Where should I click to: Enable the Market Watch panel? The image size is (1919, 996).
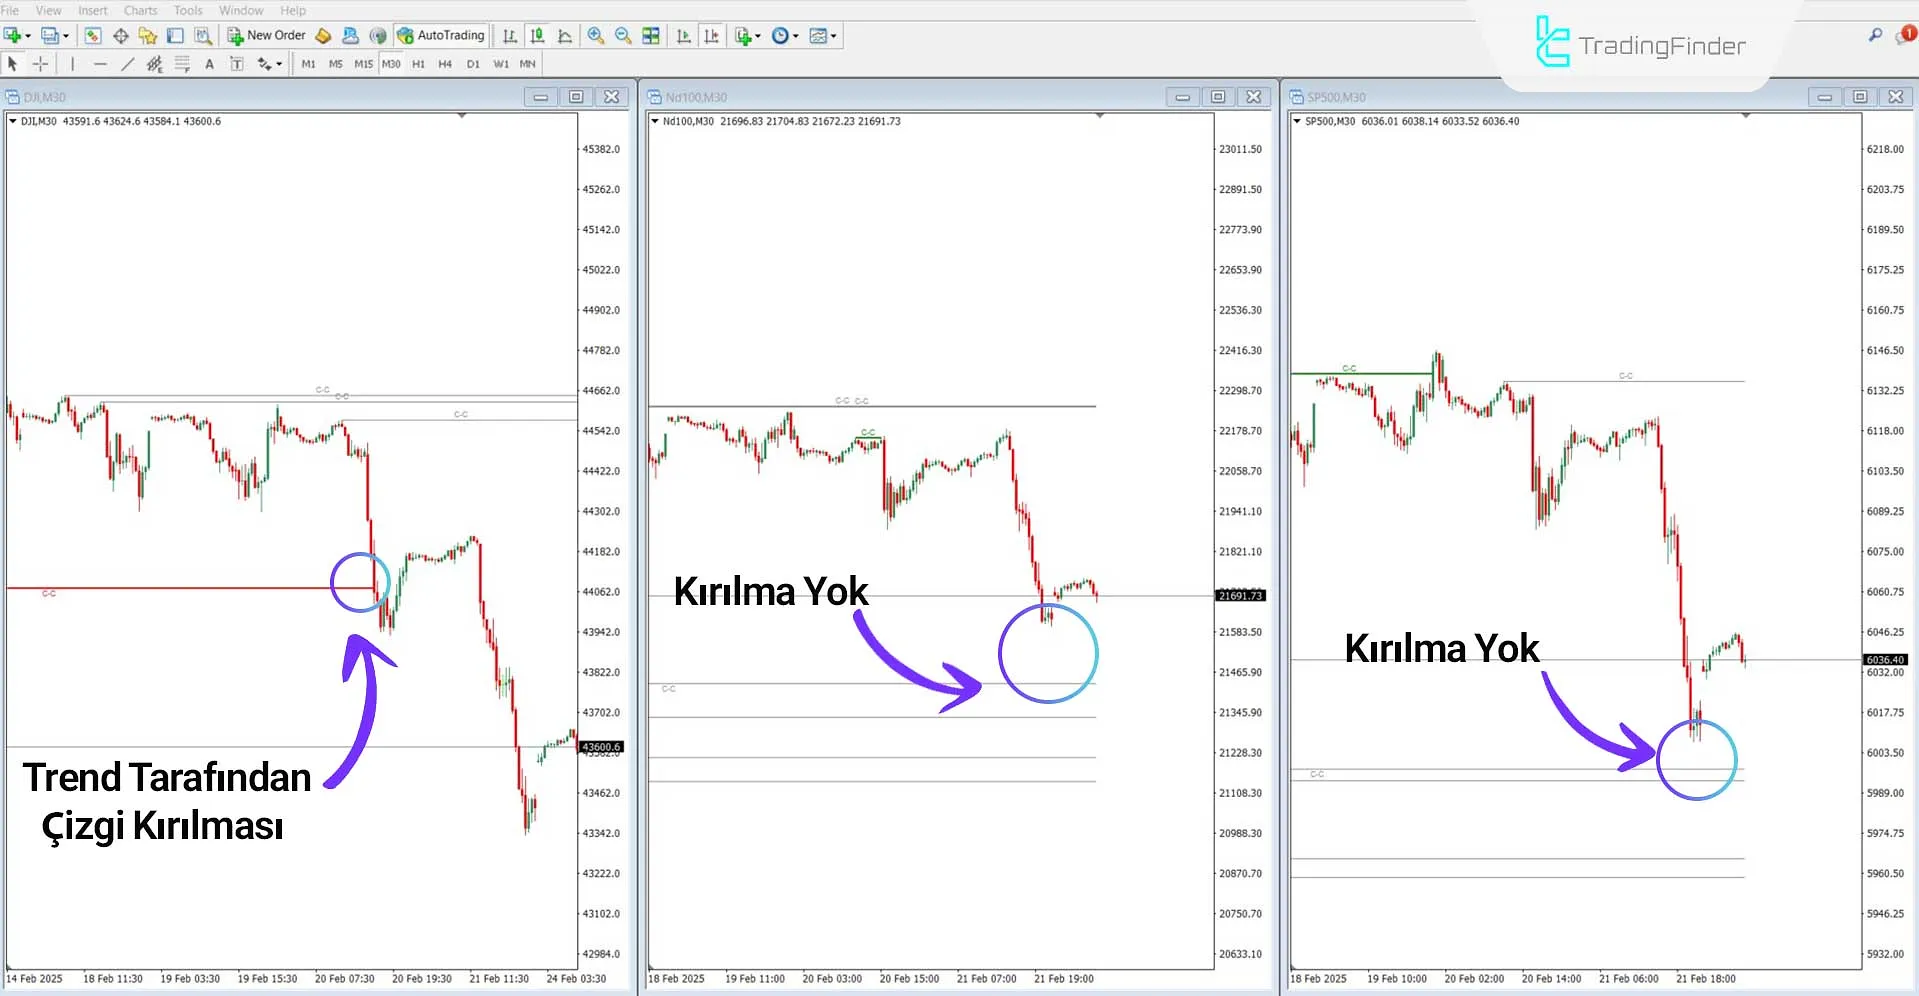click(92, 35)
